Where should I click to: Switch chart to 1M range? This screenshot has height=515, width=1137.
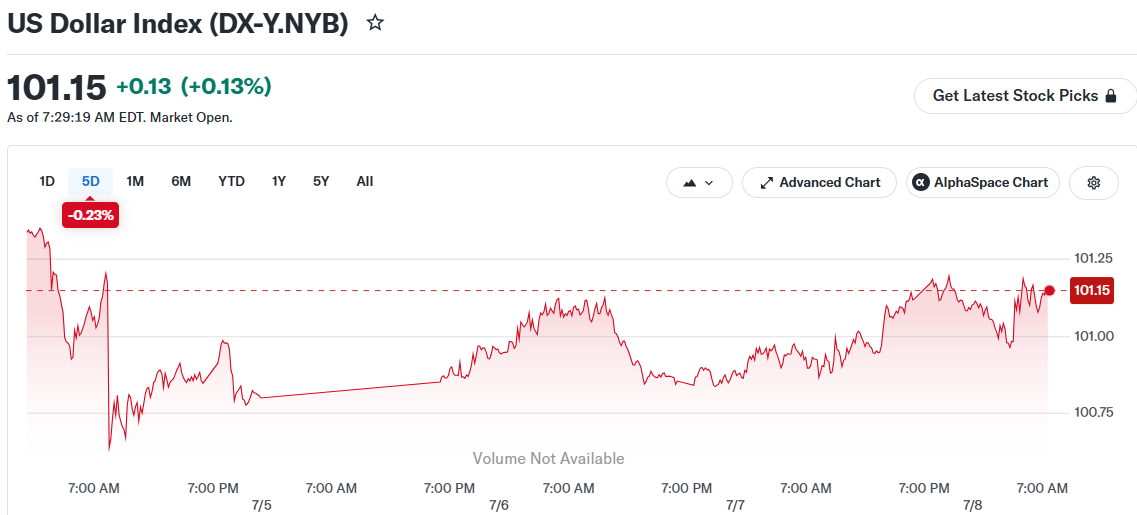point(135,181)
